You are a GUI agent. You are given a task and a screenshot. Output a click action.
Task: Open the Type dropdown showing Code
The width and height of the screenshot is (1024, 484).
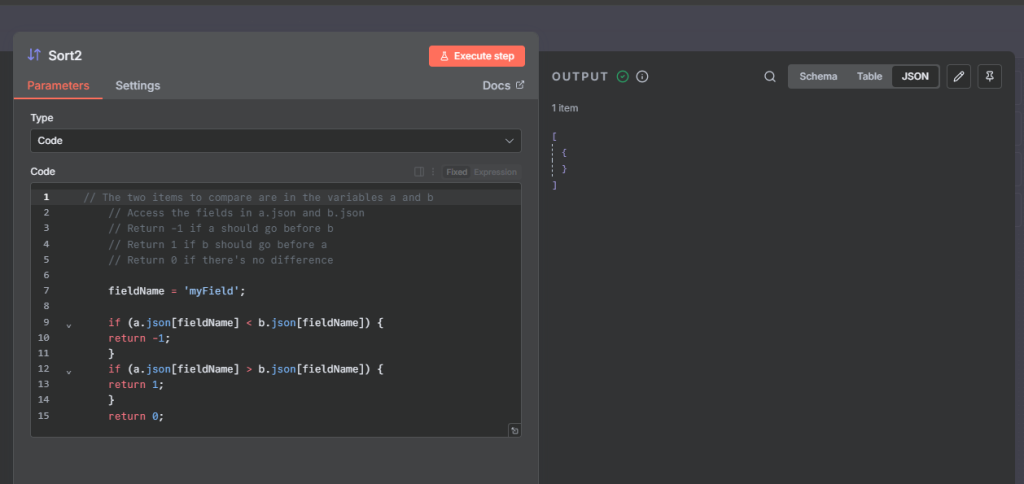coord(275,141)
